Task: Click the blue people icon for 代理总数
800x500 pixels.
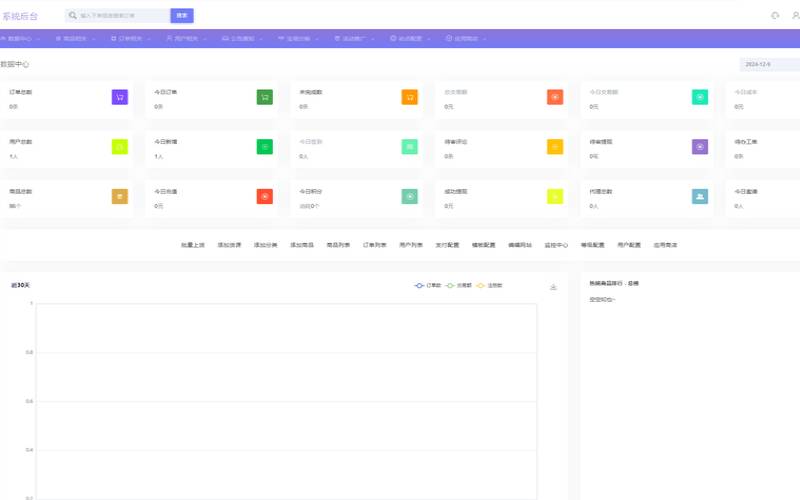Action: pos(700,196)
